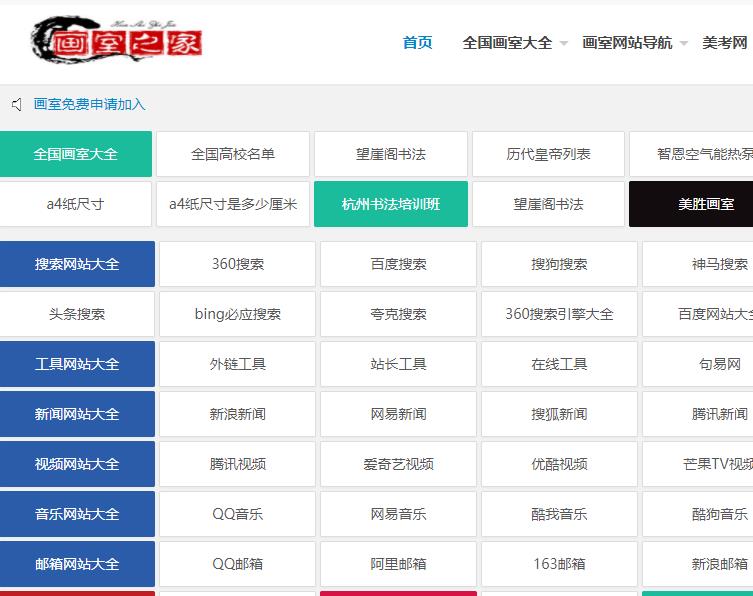Open the 百度搜索 link
This screenshot has width=753, height=596.
pos(399,264)
